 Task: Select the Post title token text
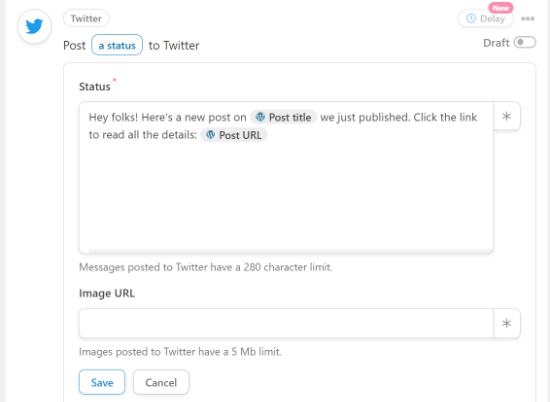point(290,117)
